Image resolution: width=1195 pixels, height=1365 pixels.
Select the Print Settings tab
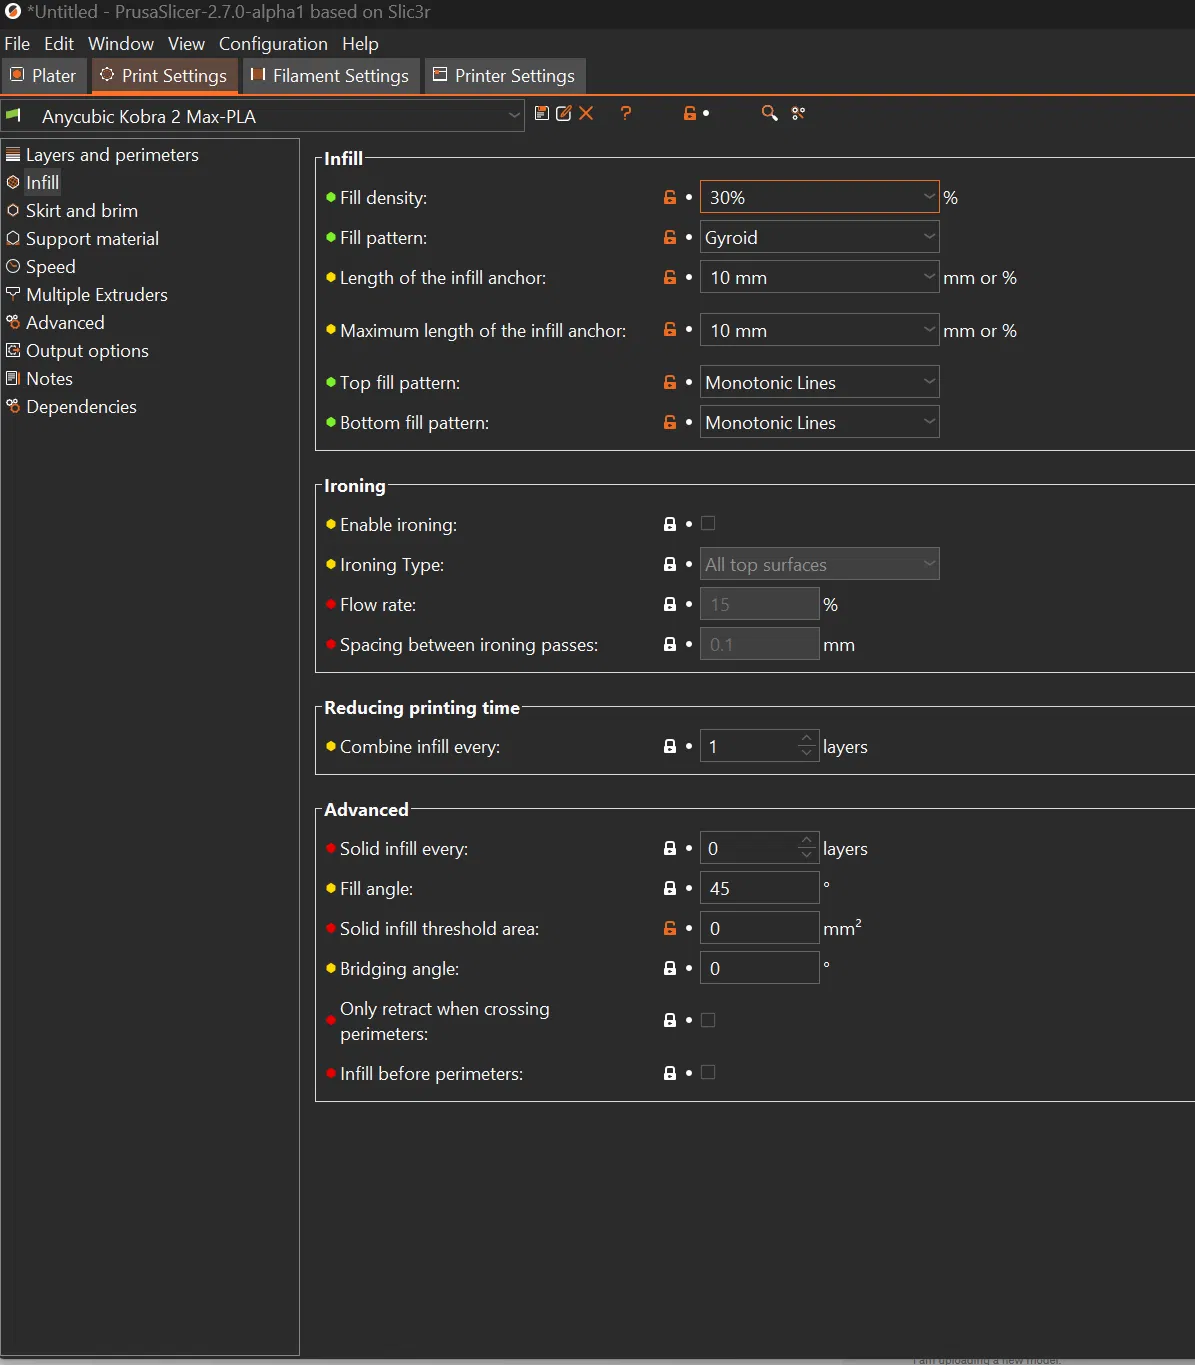164,76
